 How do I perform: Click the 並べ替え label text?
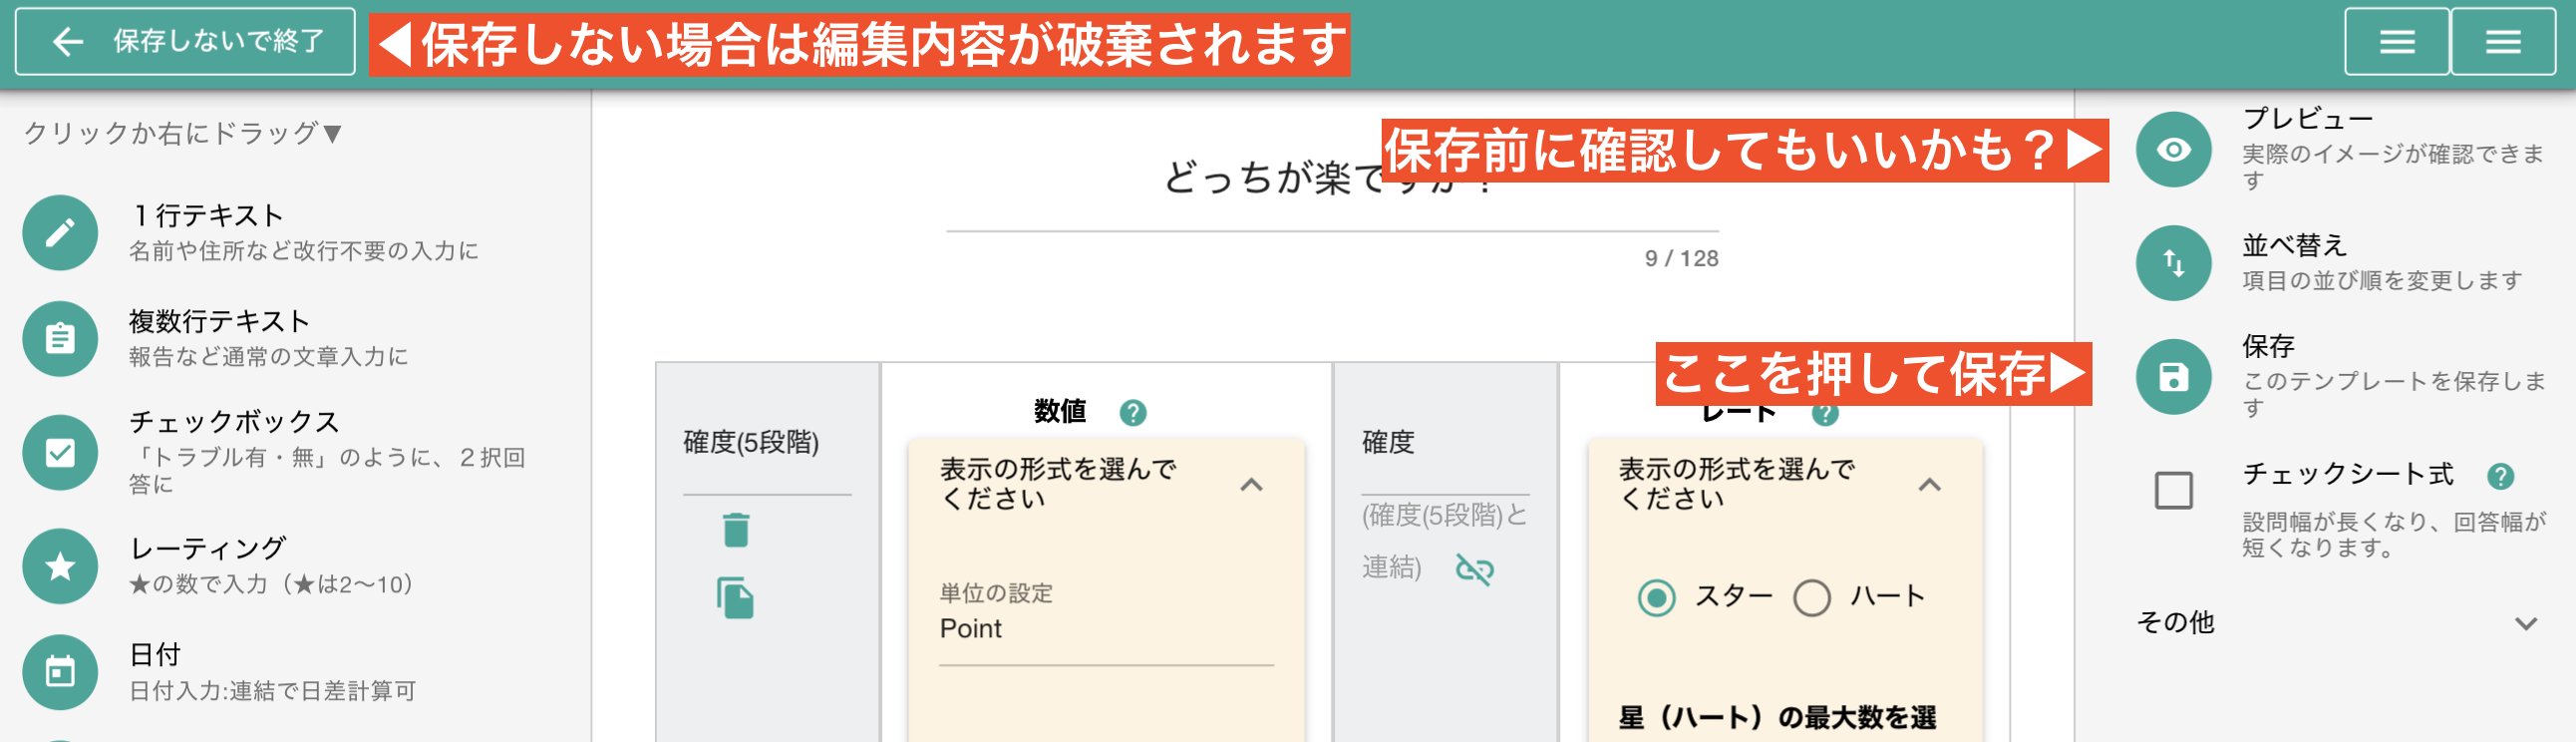2293,245
